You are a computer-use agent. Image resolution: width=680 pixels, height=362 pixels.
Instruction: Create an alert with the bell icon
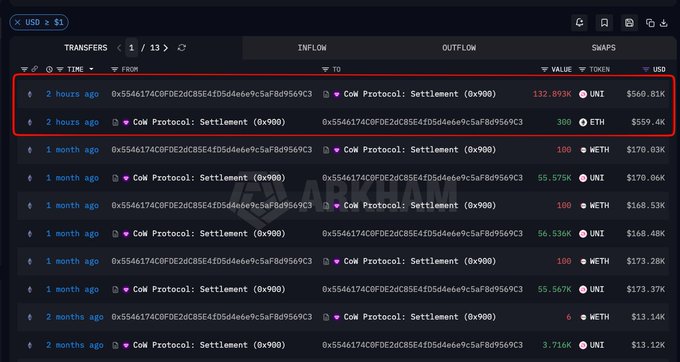[579, 23]
